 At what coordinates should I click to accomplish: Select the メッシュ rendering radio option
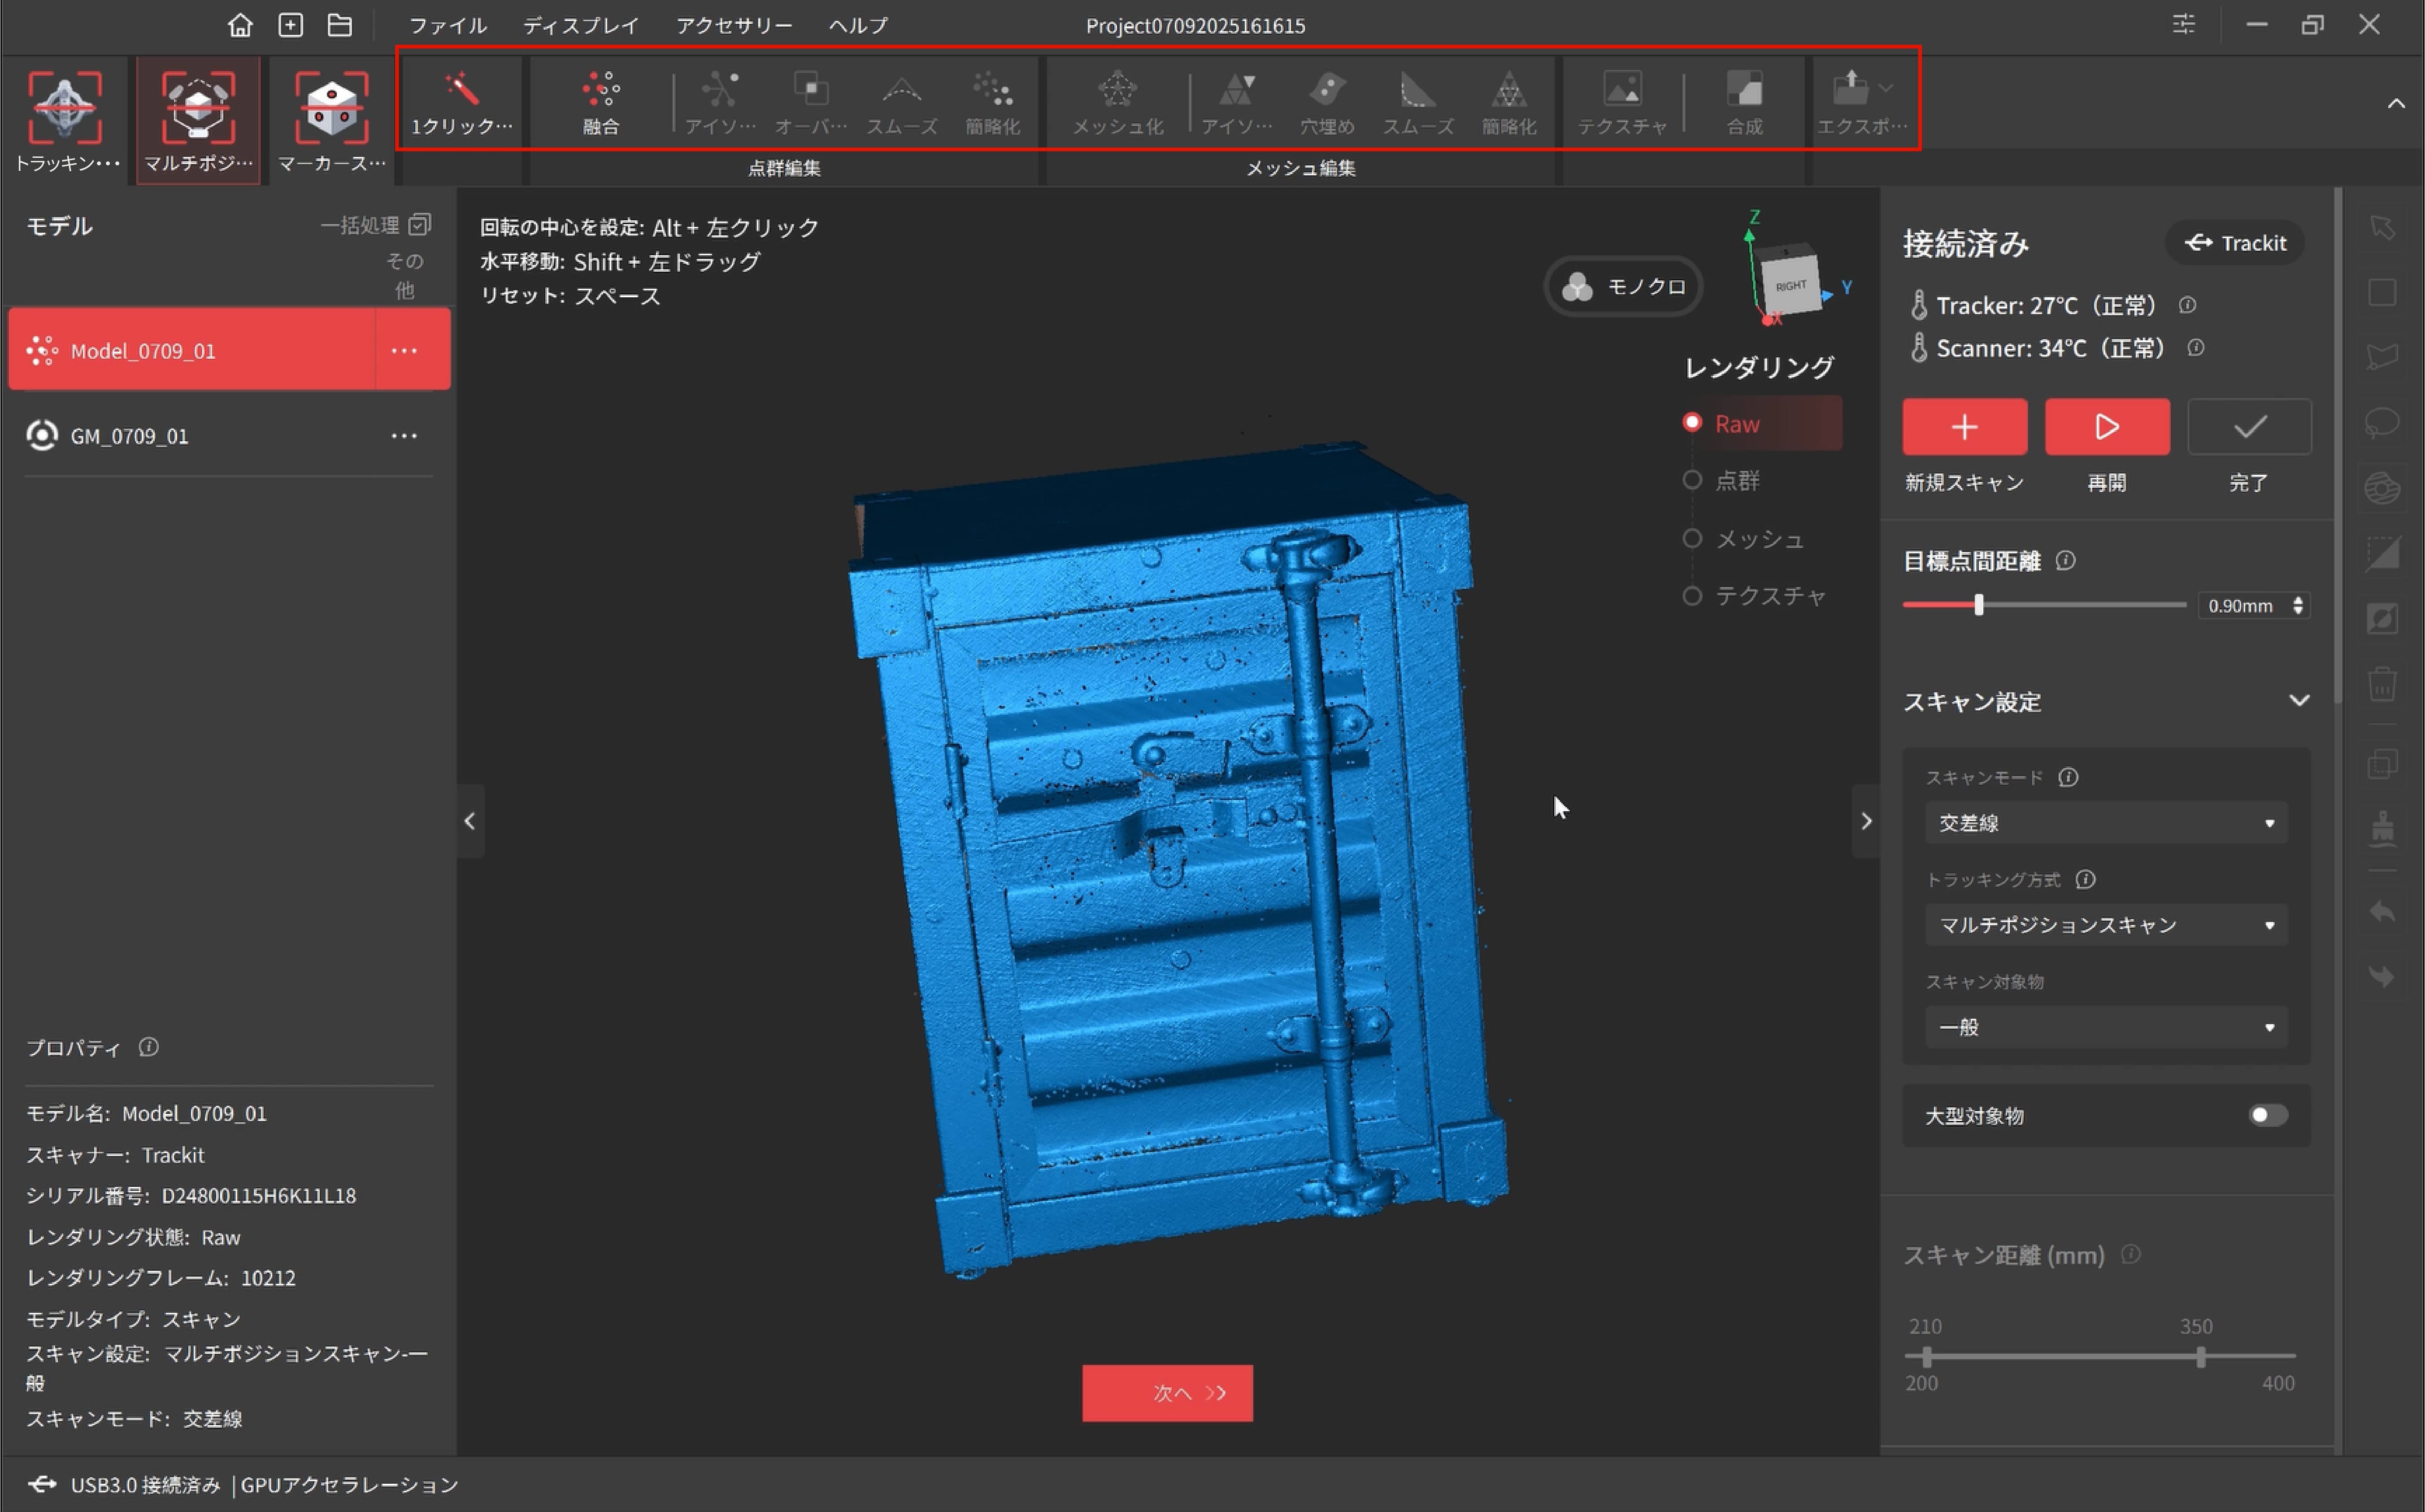pos(1692,539)
